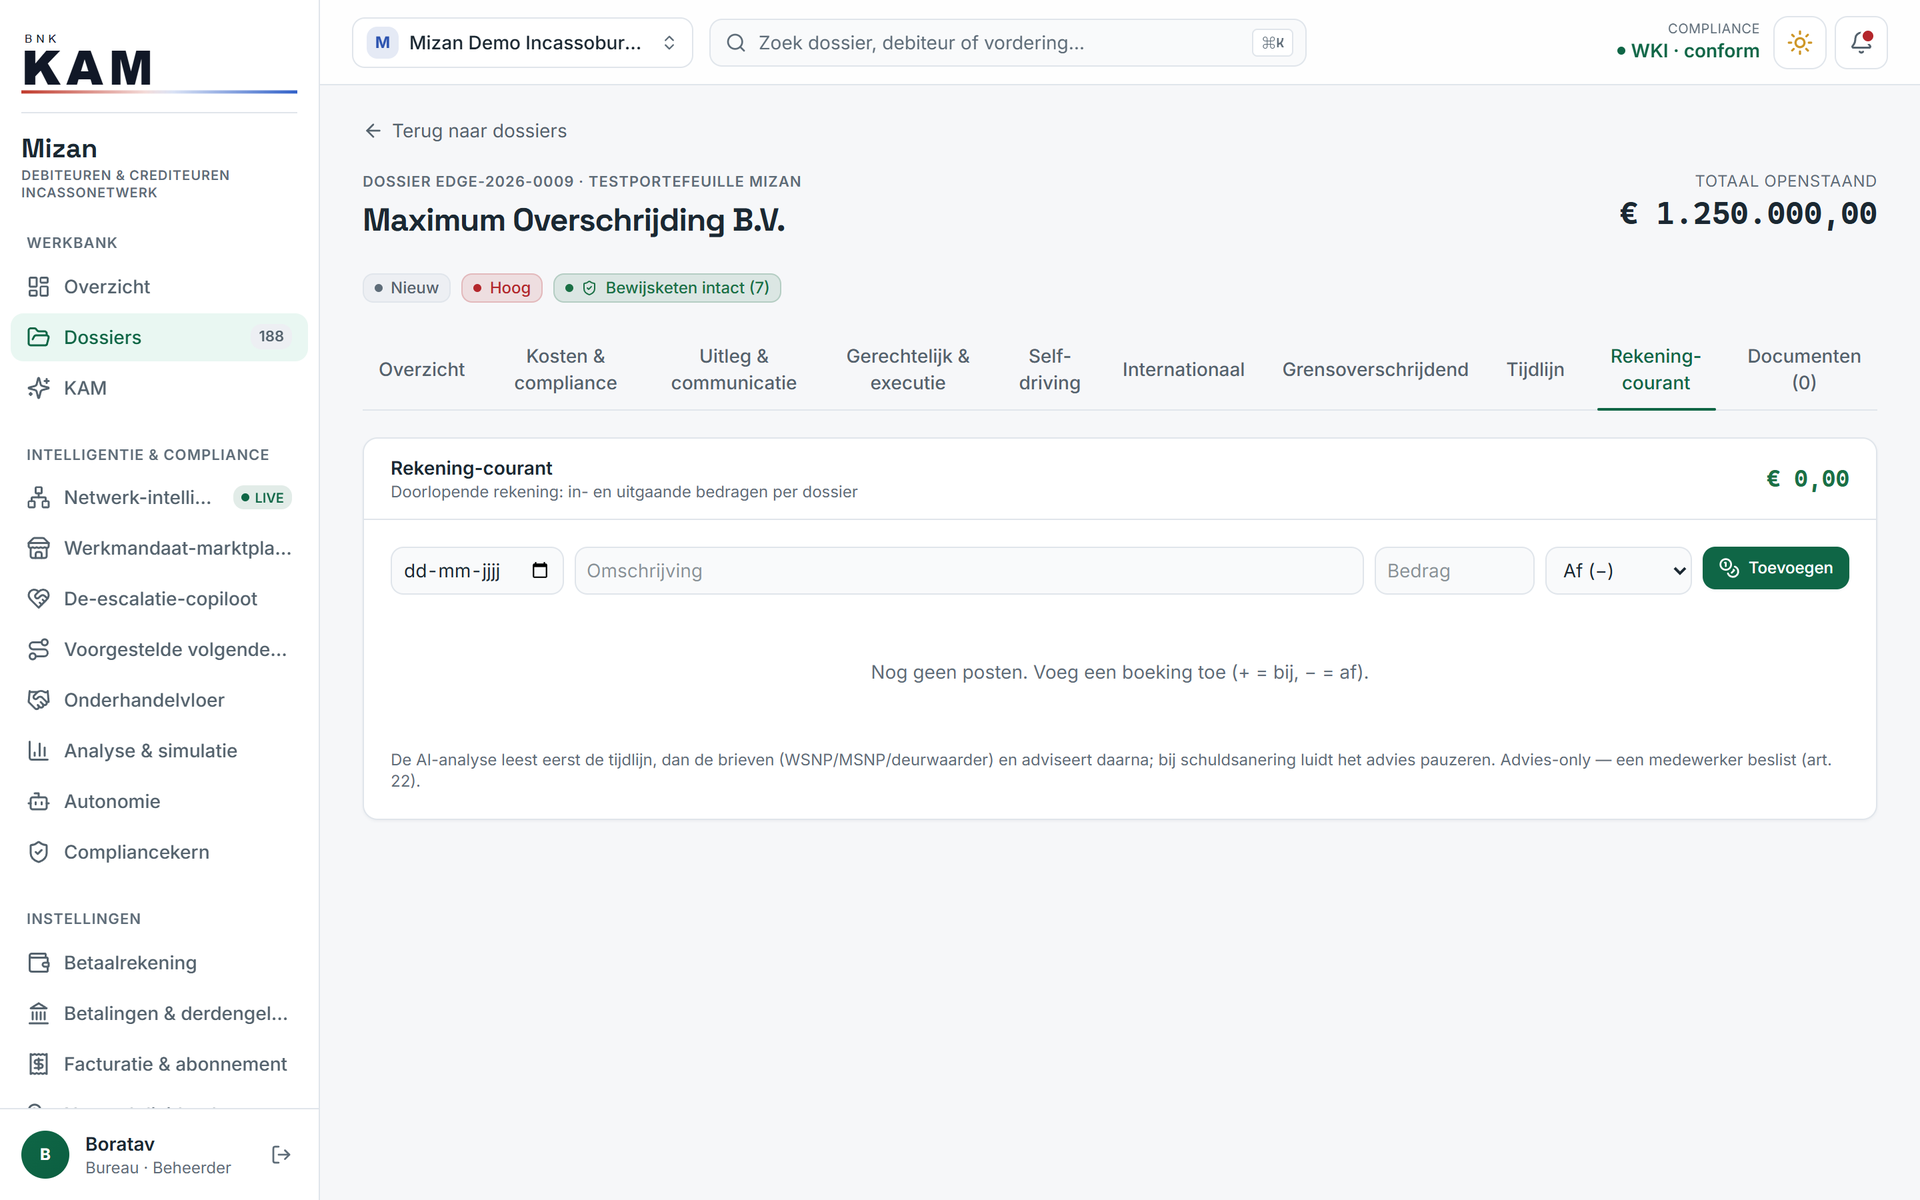Switch to the Kosten & compliance tab
The width and height of the screenshot is (1920, 1200).
point(565,369)
